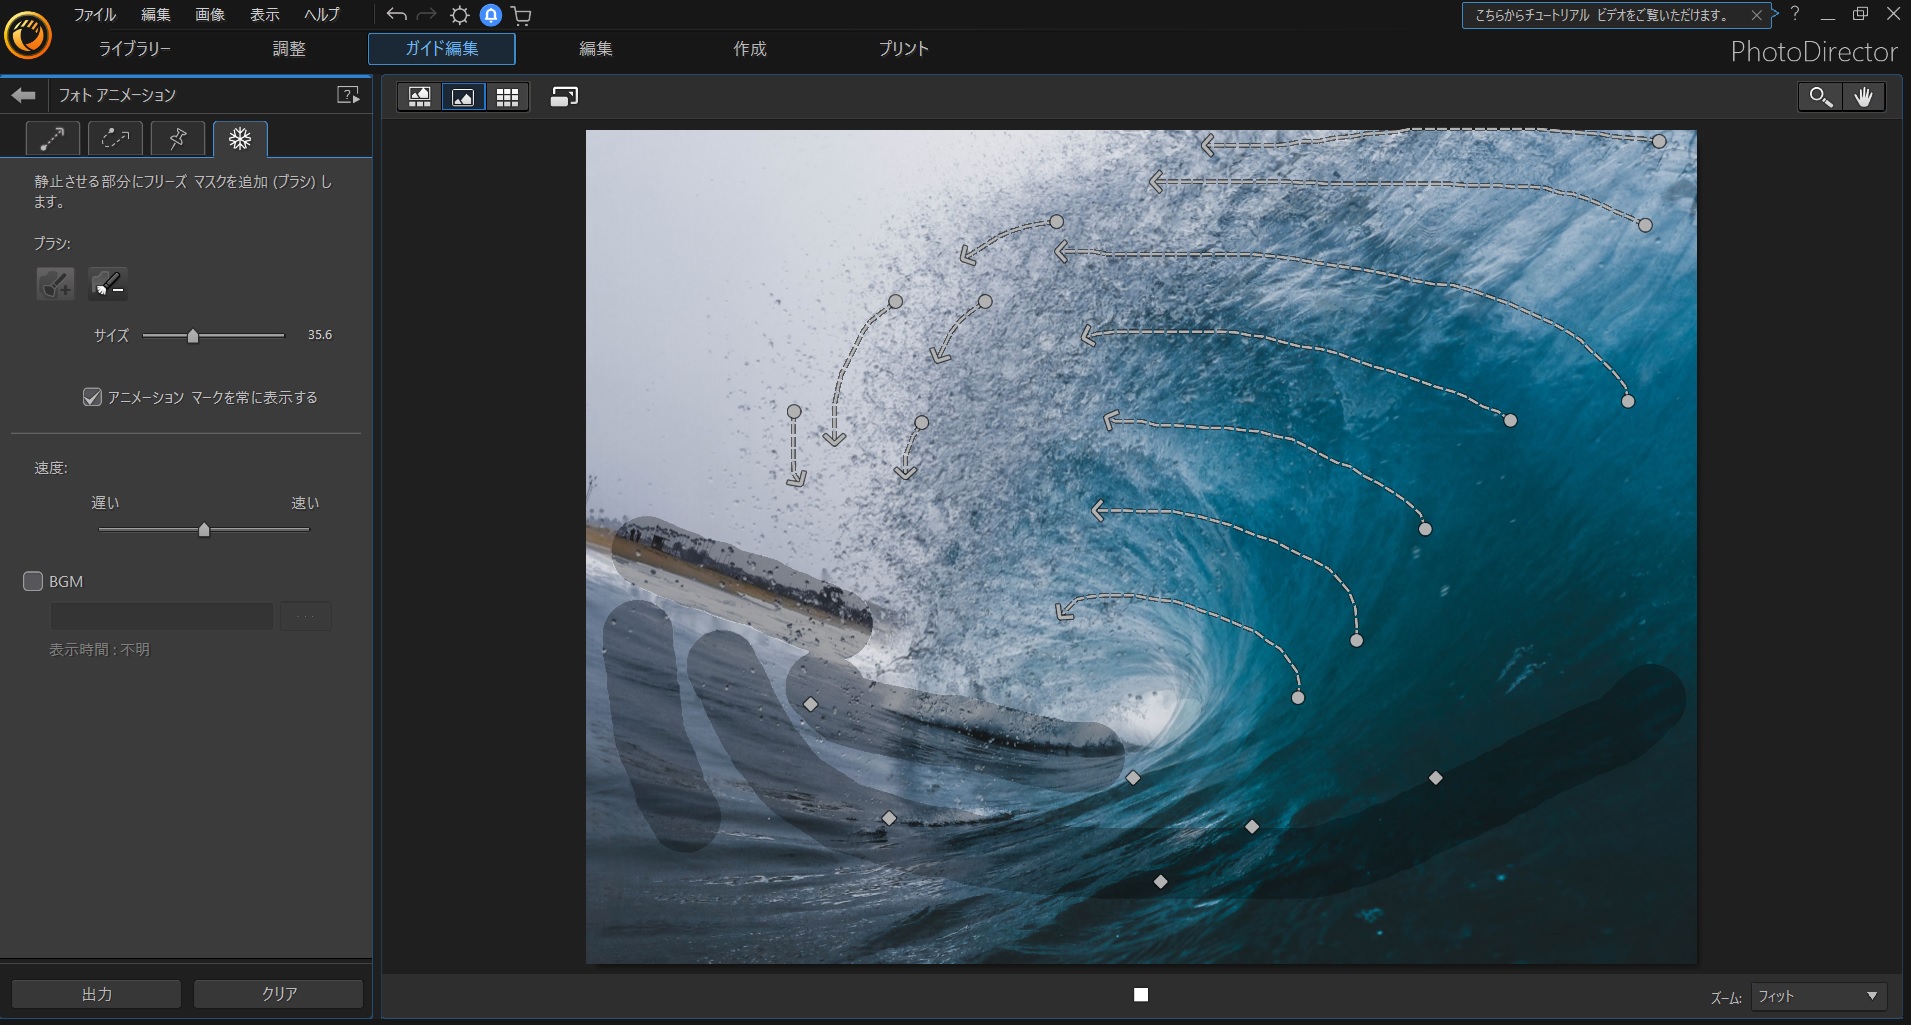
Task: Switch to grid thumbnail view mode
Action: pyautogui.click(x=507, y=97)
